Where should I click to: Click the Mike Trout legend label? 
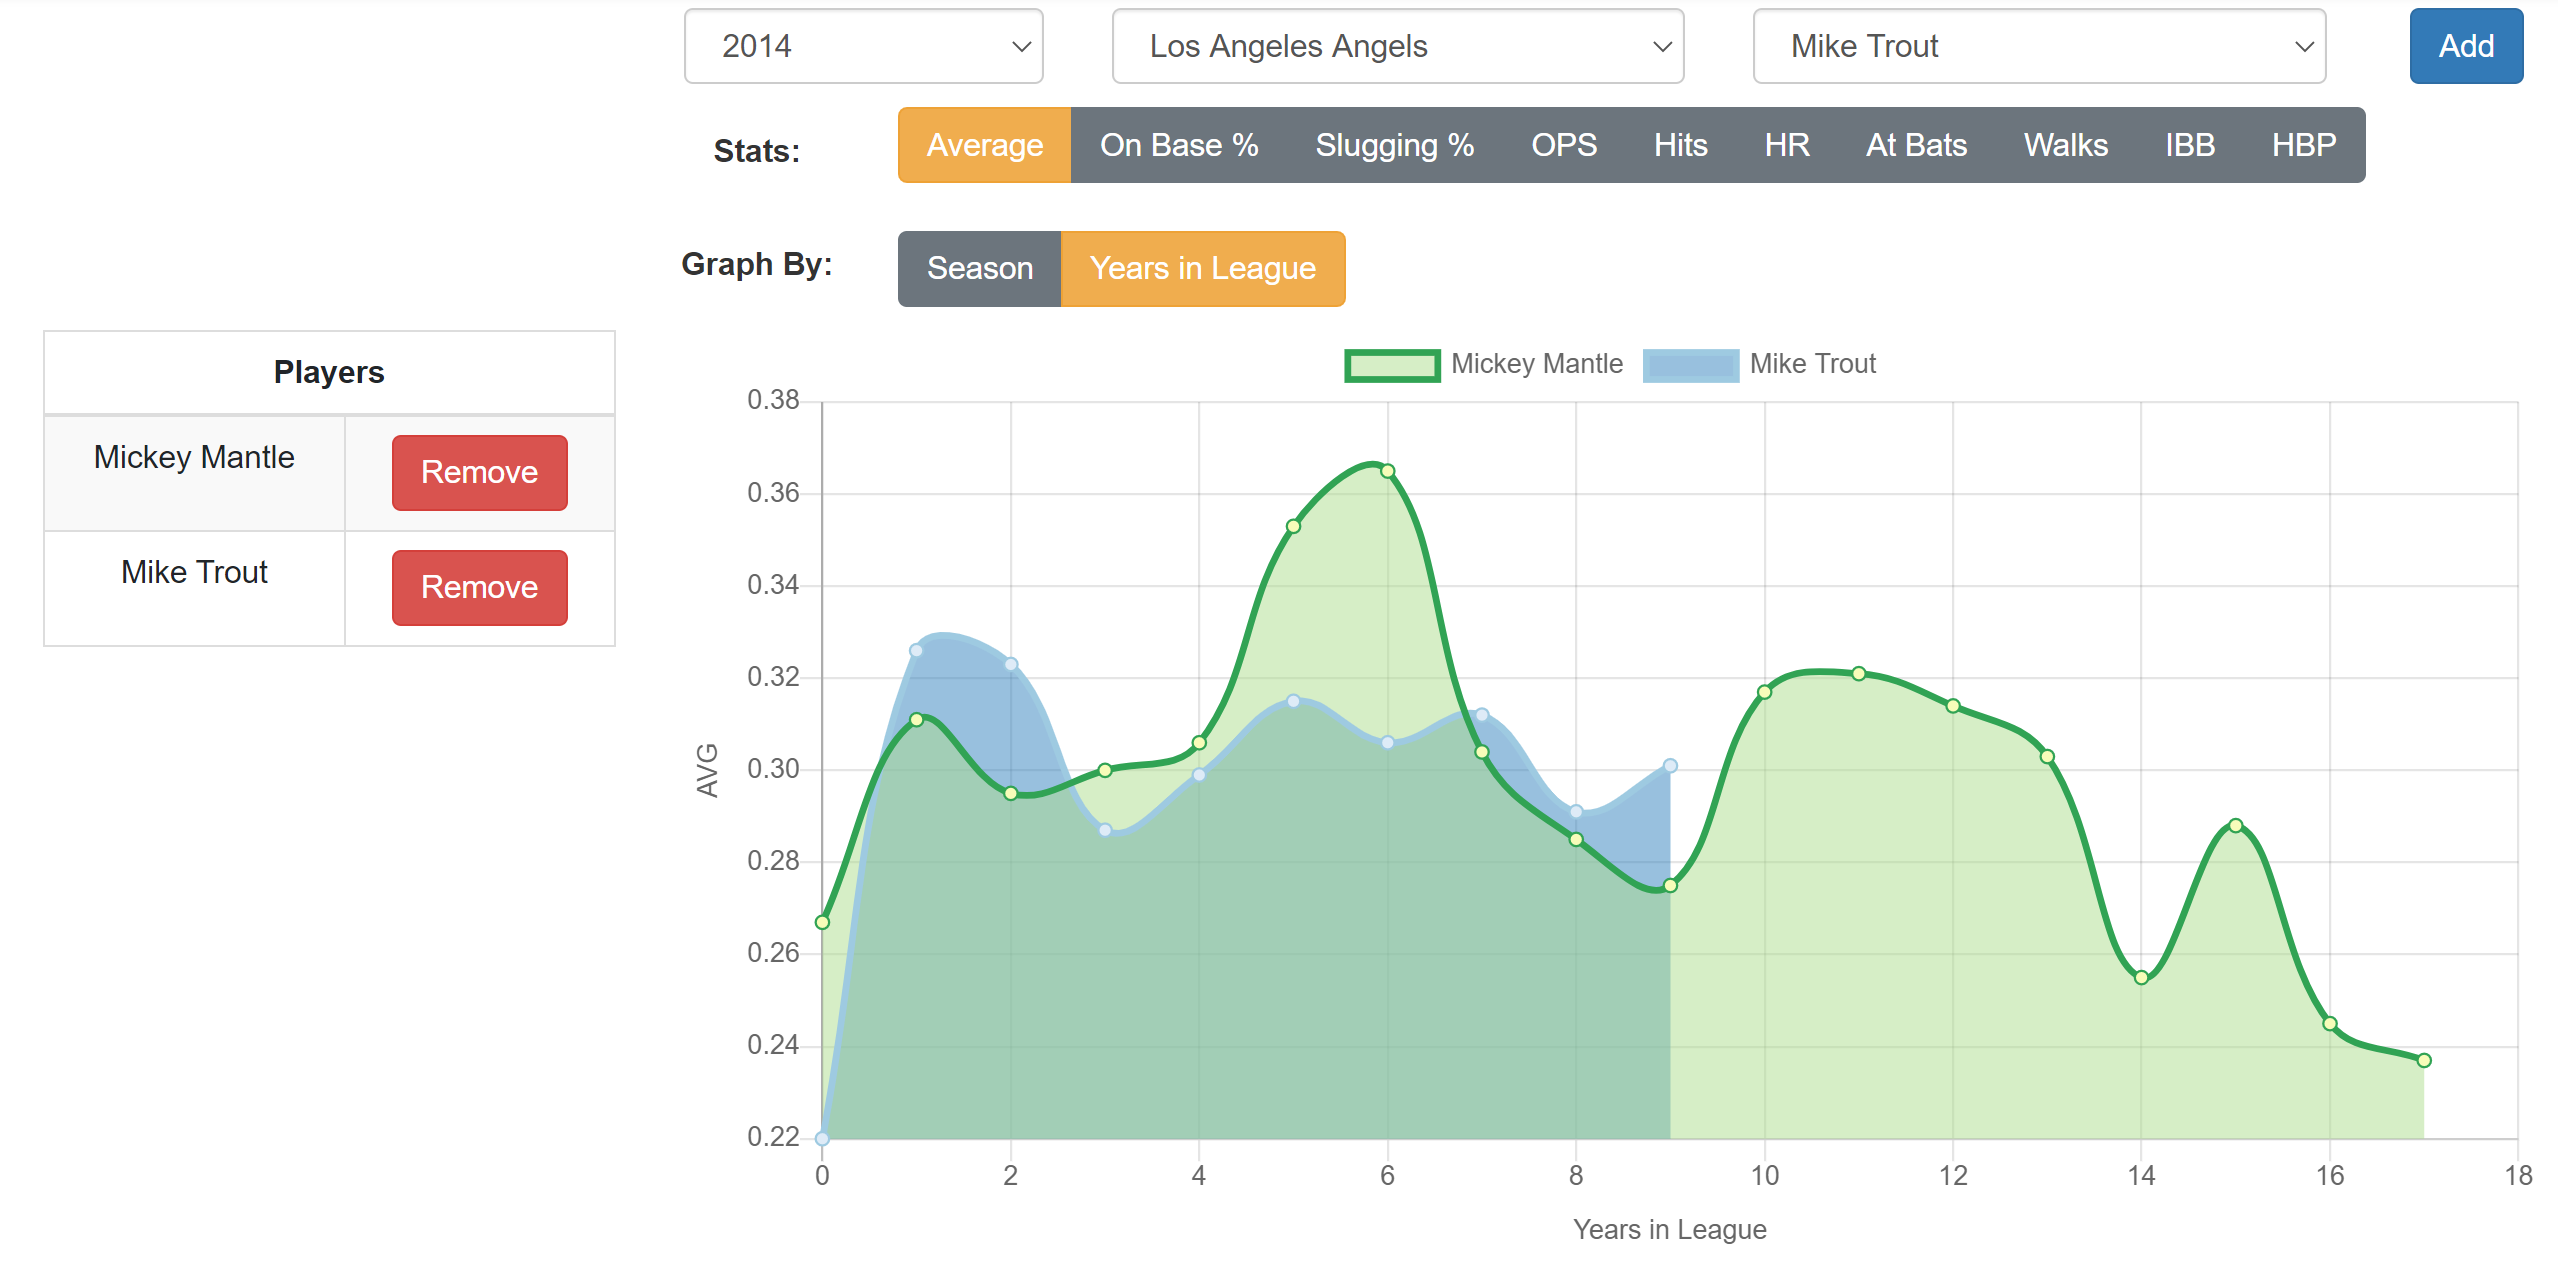coord(1812,364)
